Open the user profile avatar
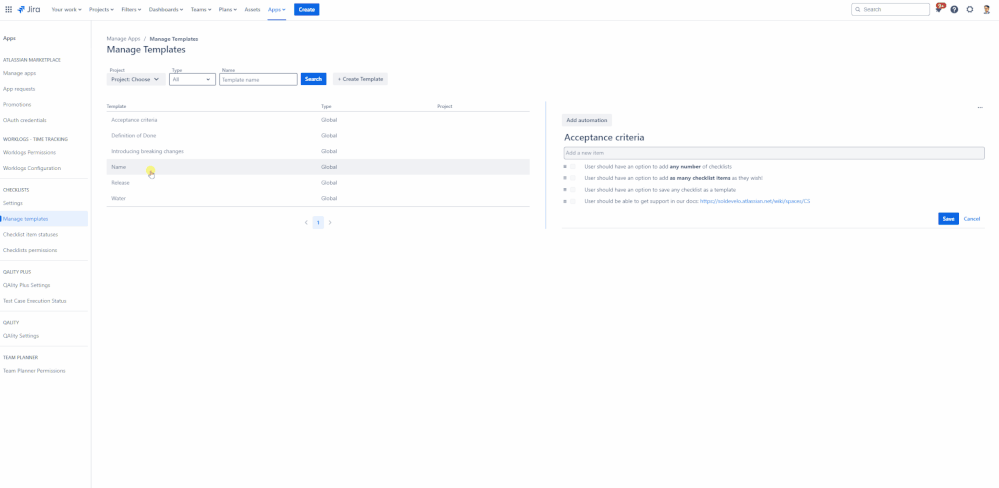The image size is (999, 488). click(986, 10)
